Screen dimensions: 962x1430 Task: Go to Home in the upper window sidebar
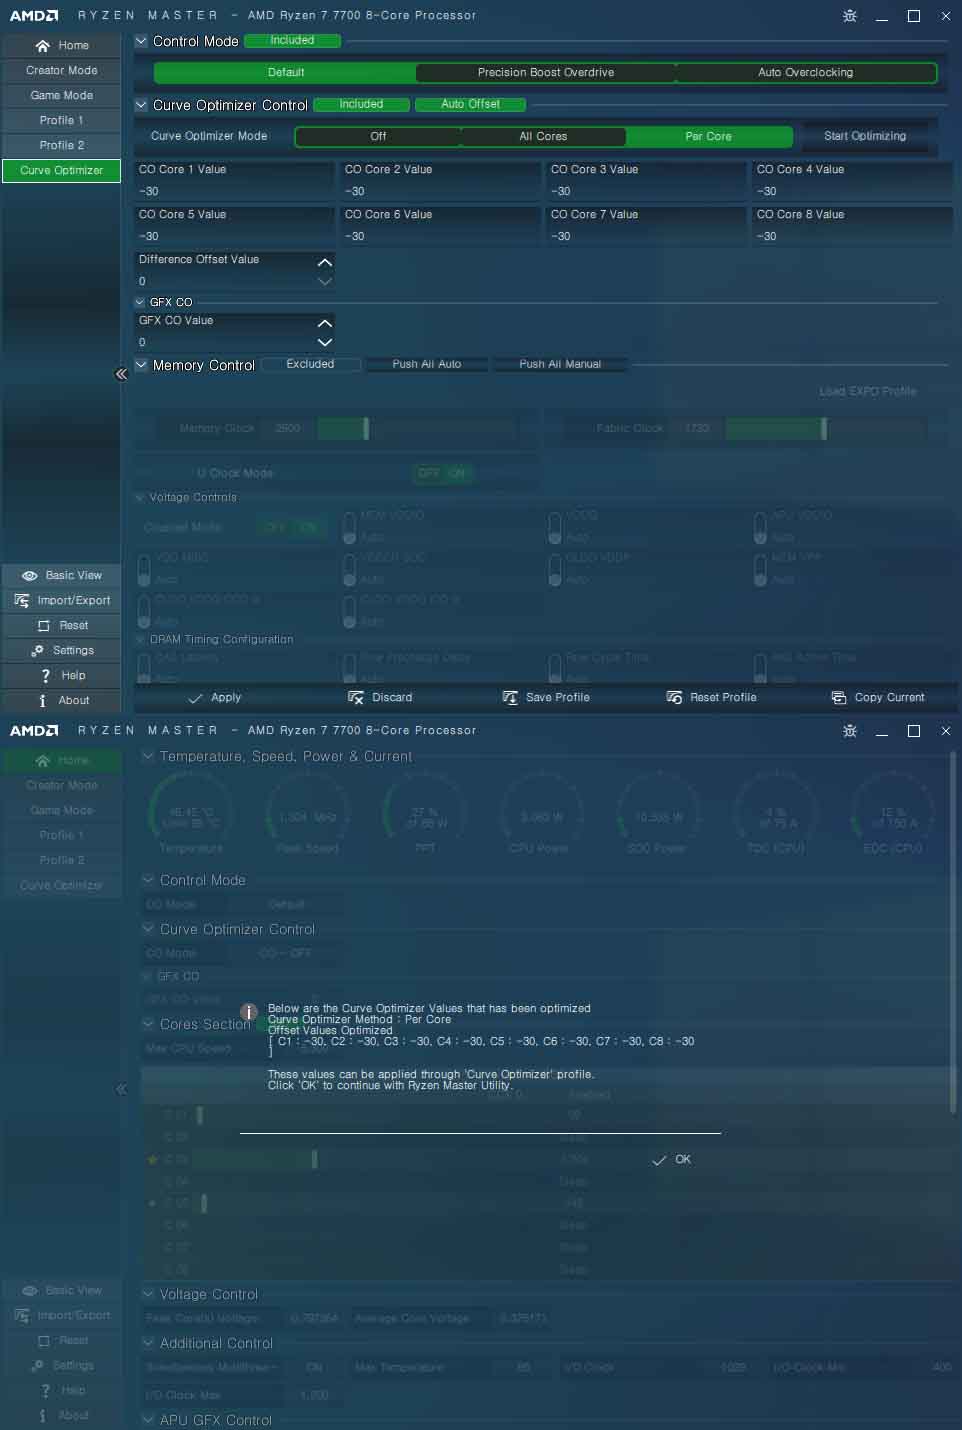point(61,46)
